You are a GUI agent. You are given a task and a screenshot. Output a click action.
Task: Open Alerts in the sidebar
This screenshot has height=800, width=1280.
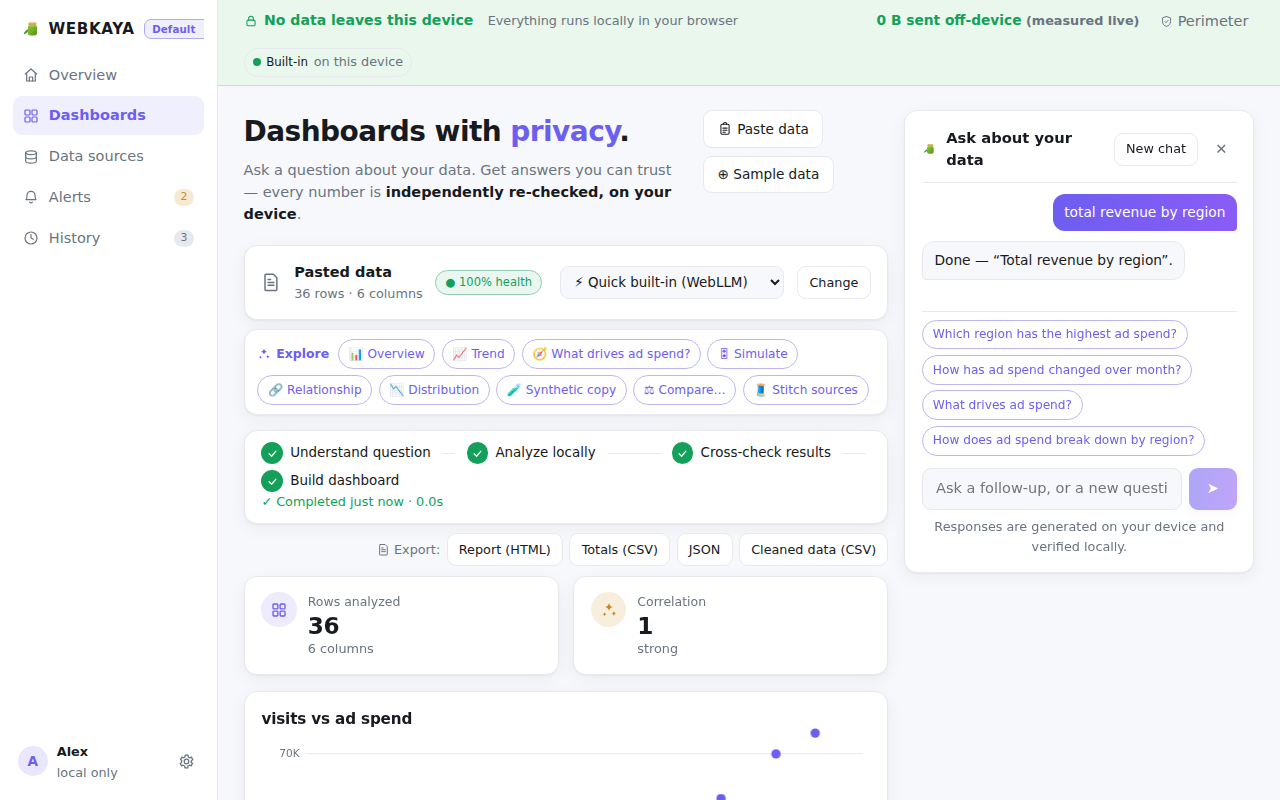[x=108, y=198]
